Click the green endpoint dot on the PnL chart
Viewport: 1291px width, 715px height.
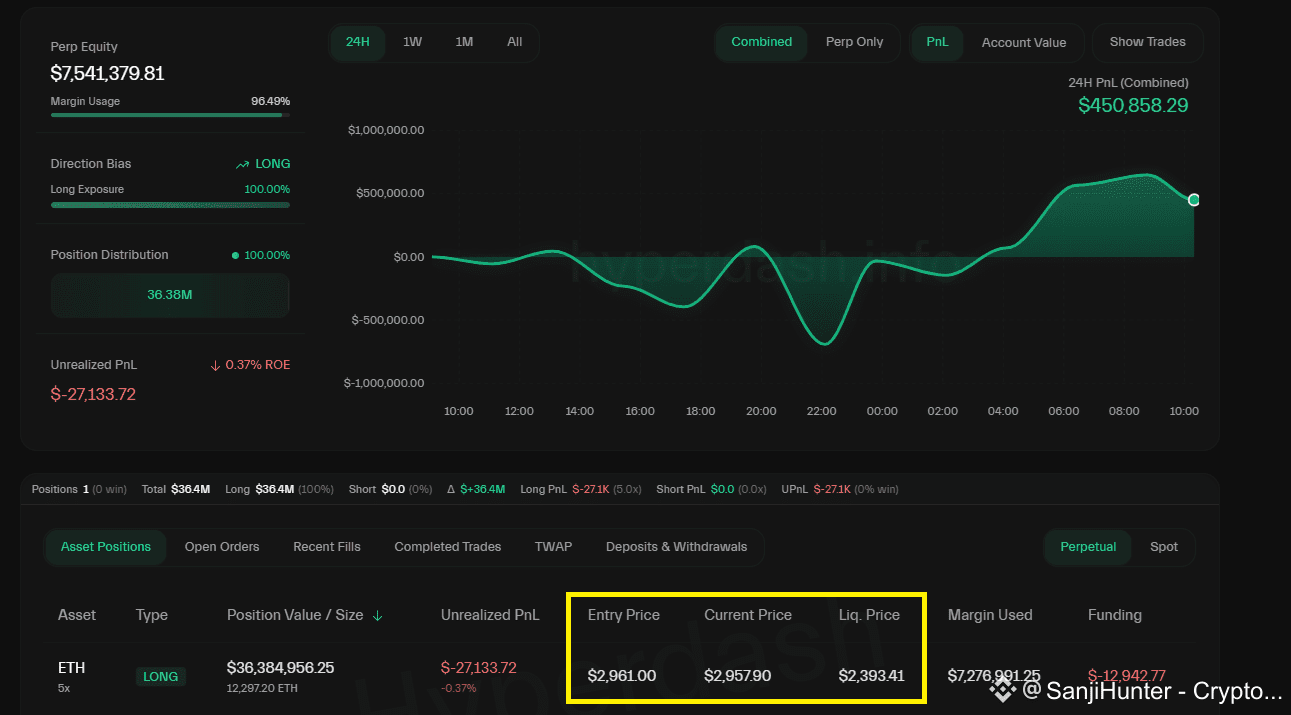pos(1192,199)
